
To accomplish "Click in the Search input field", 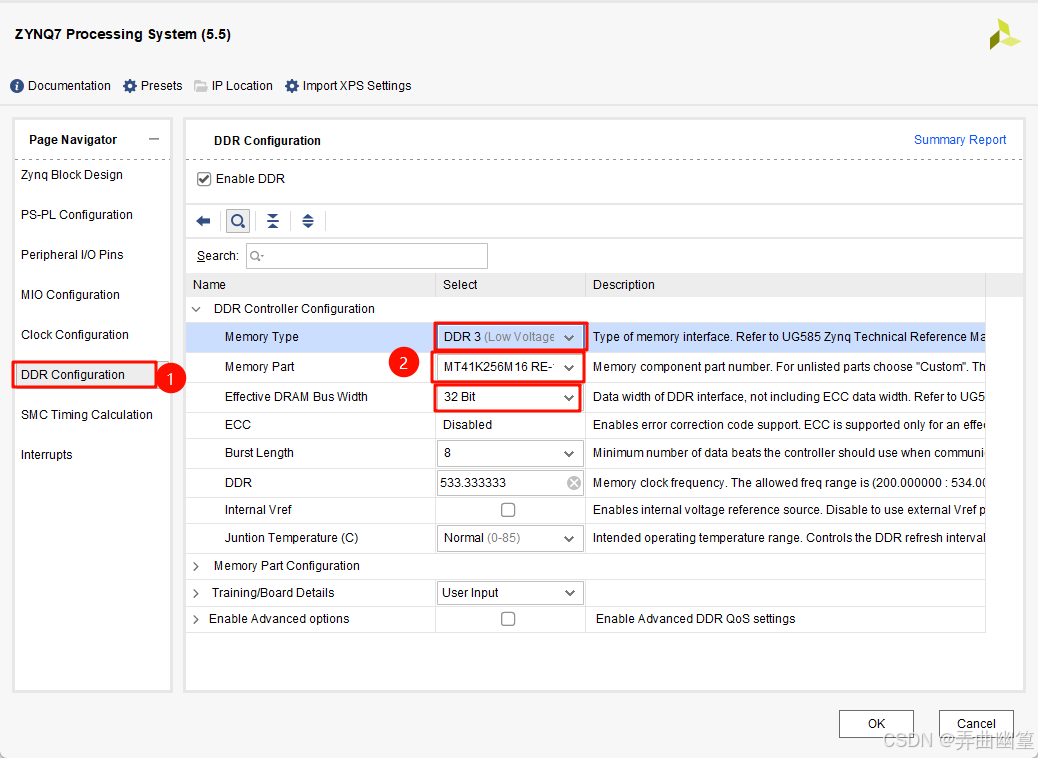I will [x=367, y=256].
